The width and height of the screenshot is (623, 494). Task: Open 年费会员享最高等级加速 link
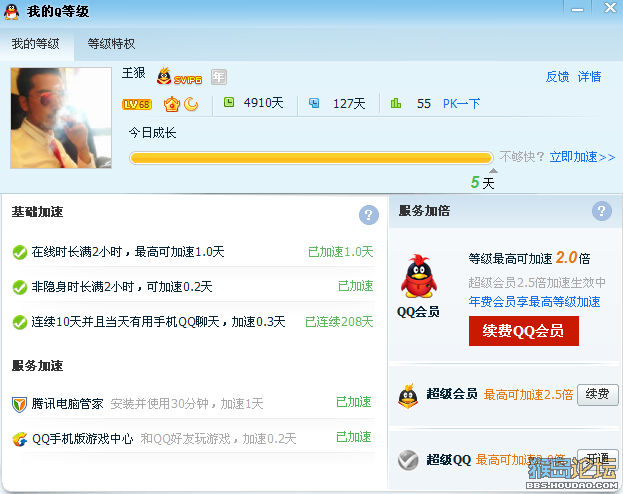(534, 302)
